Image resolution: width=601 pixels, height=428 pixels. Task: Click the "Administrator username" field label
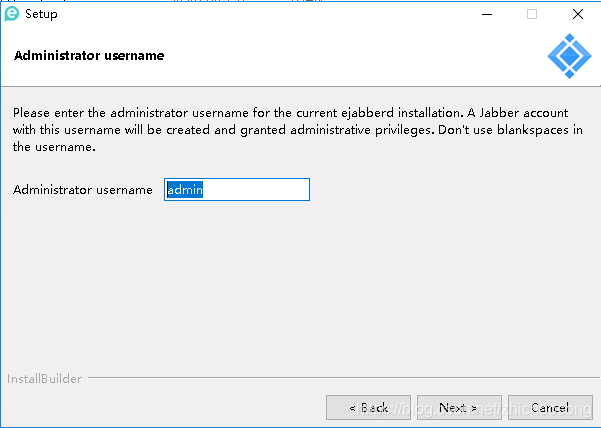tap(83, 190)
